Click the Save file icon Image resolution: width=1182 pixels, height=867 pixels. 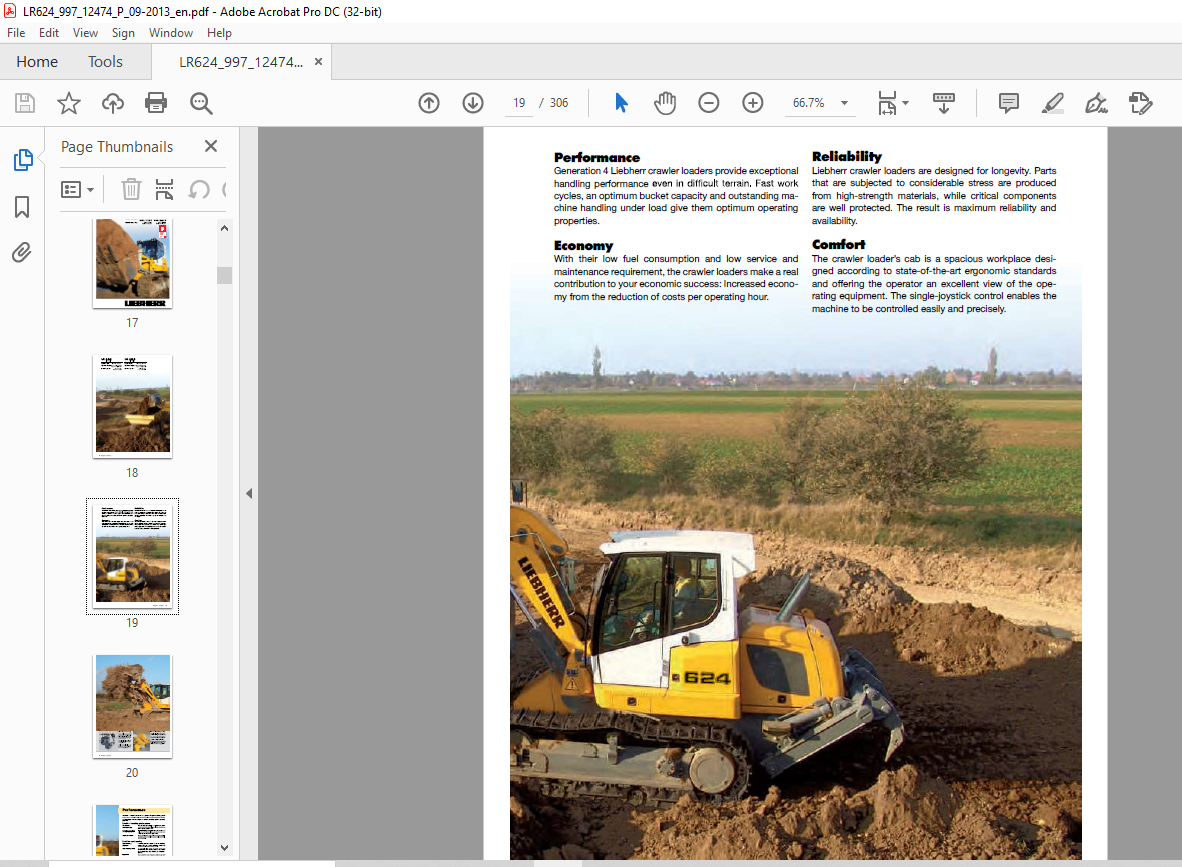pyautogui.click(x=25, y=103)
